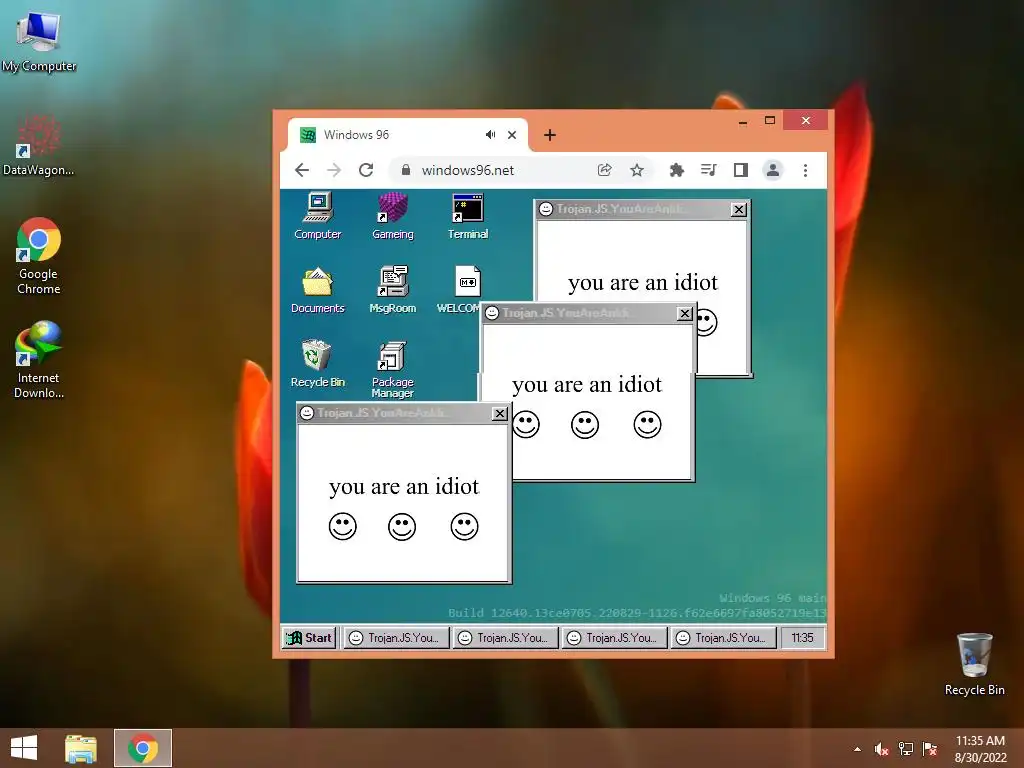This screenshot has height=768, width=1024.
Task: Close the middle Trojan popup window
Action: pyautogui.click(x=684, y=313)
